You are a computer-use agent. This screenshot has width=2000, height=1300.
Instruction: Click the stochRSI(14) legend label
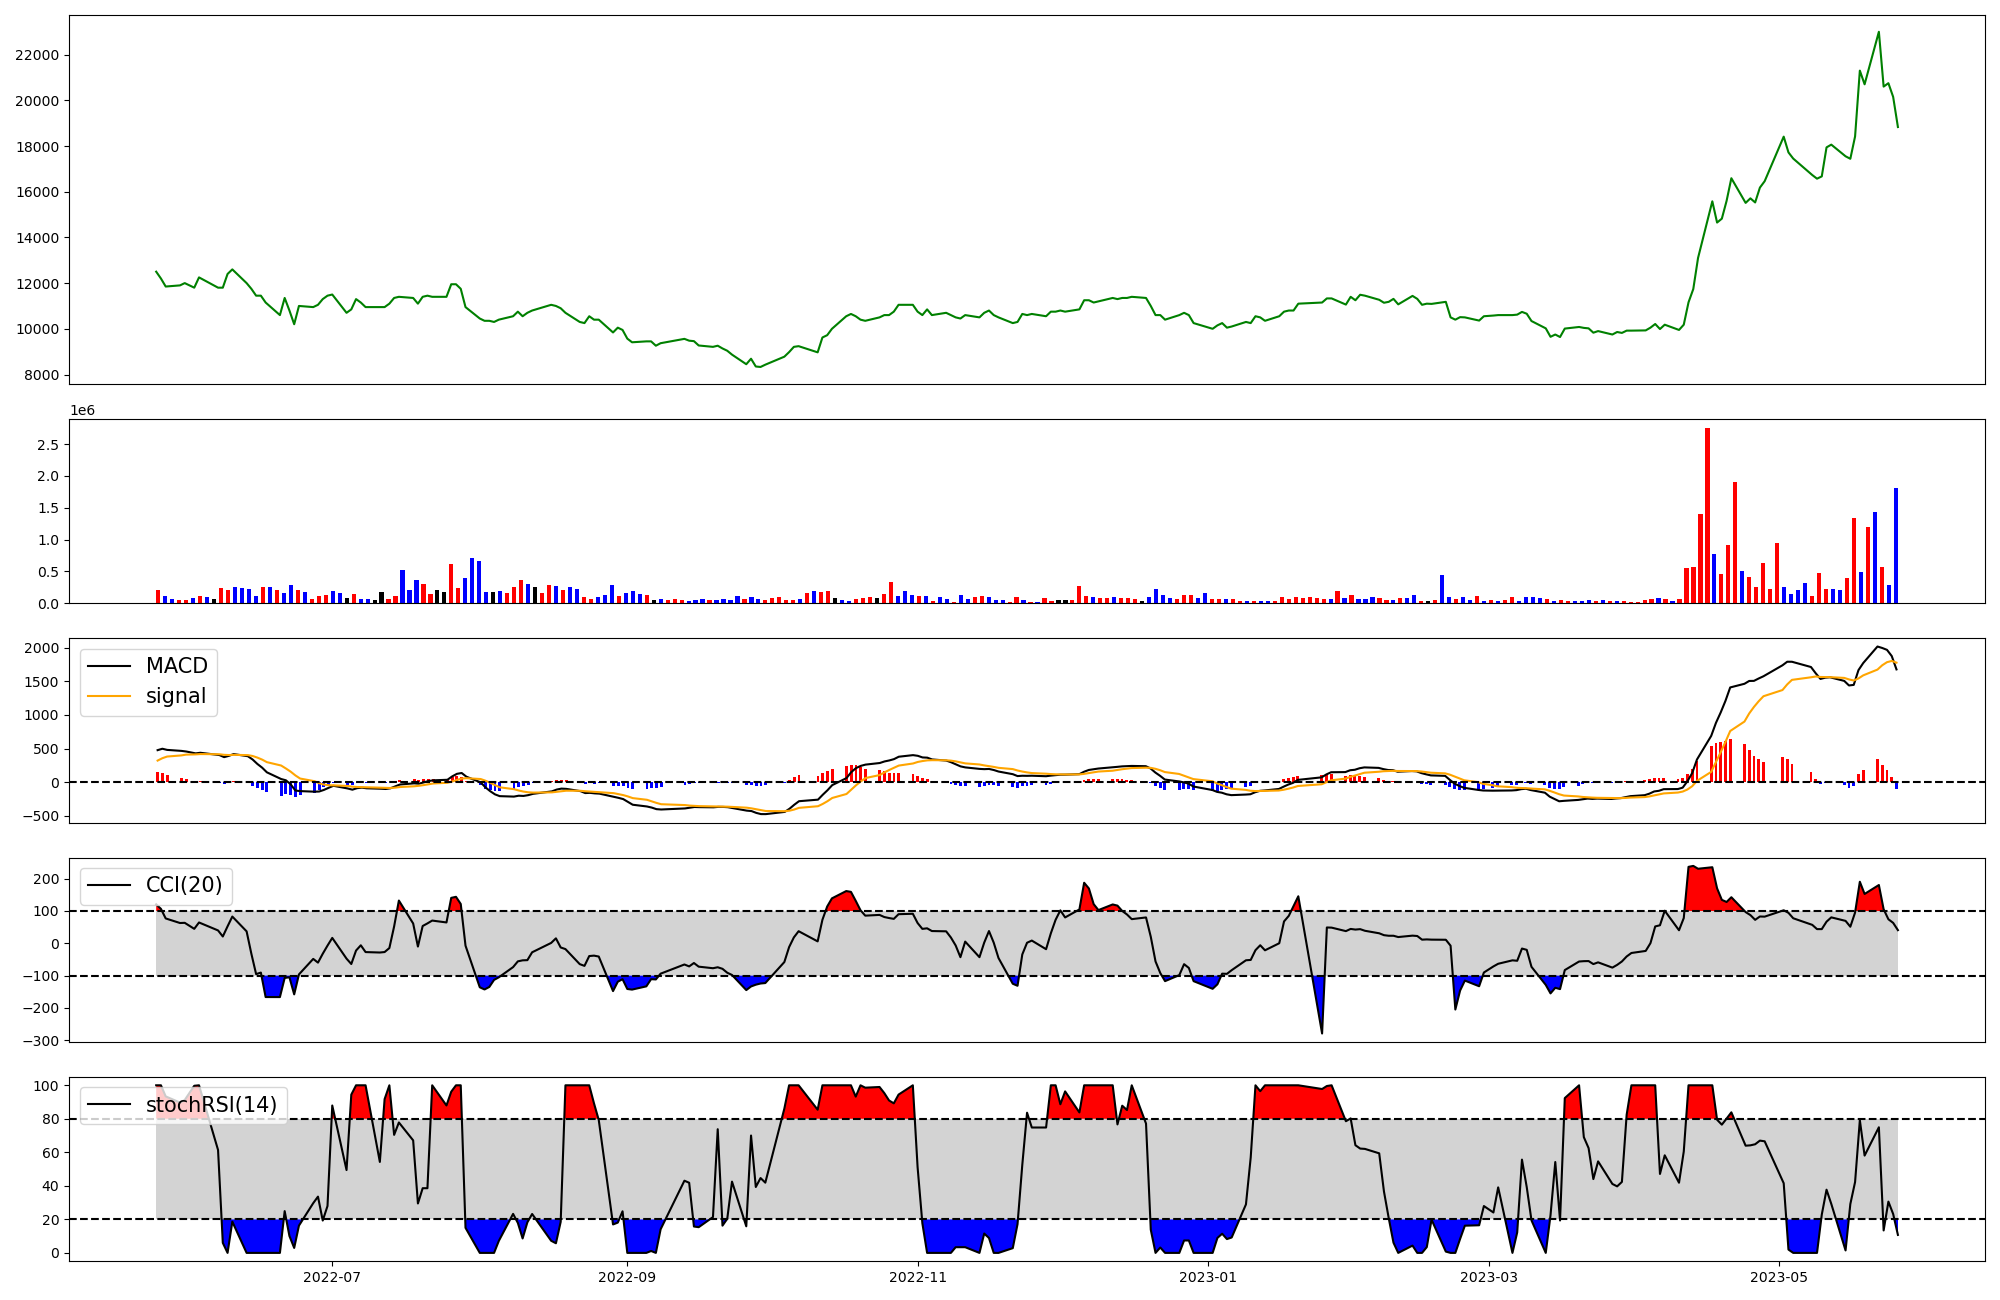[x=211, y=1105]
